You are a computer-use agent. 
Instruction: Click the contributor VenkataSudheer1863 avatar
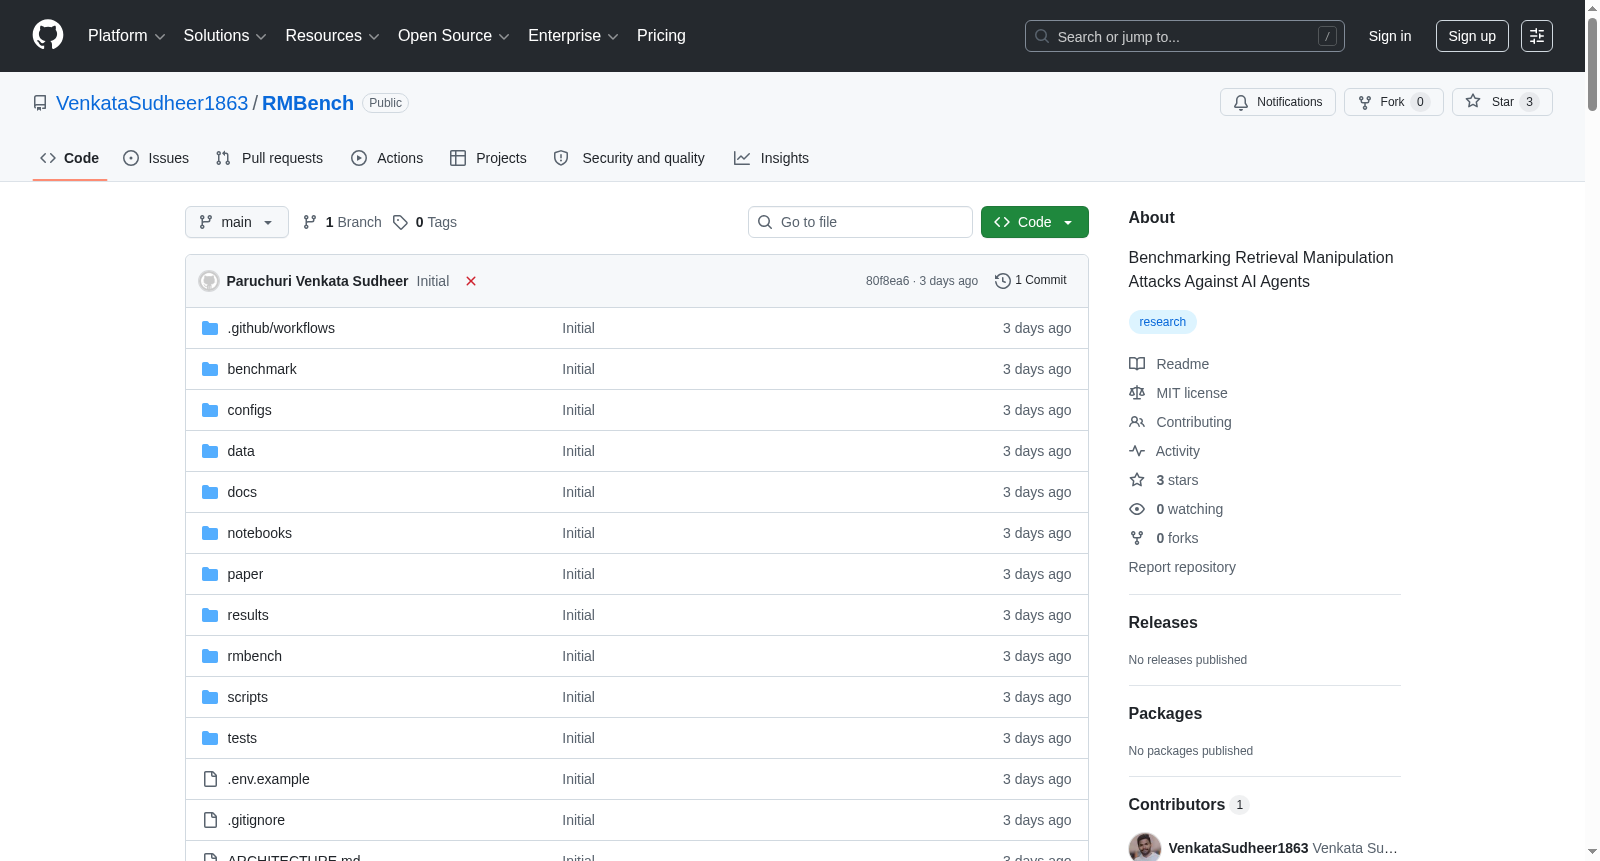tap(1145, 848)
